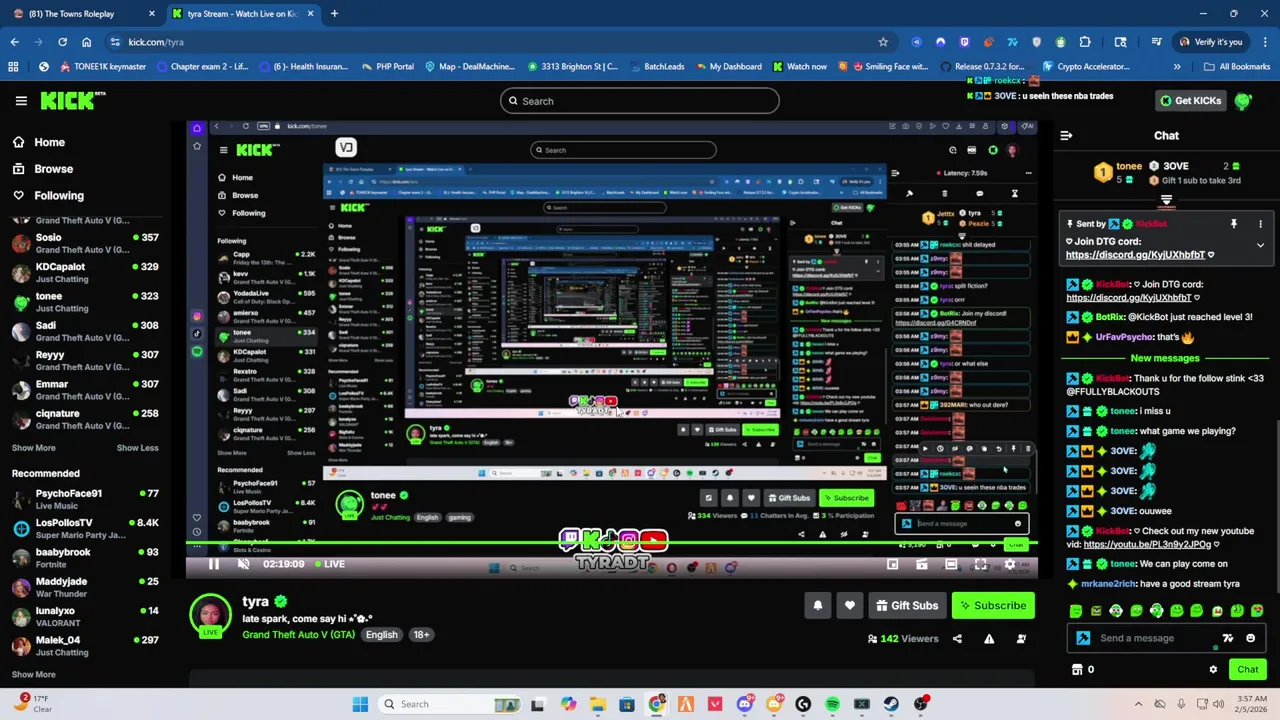Viewport: 1280px width, 720px height.
Task: Open PsychoFace91 recommended channel
Action: (85, 499)
